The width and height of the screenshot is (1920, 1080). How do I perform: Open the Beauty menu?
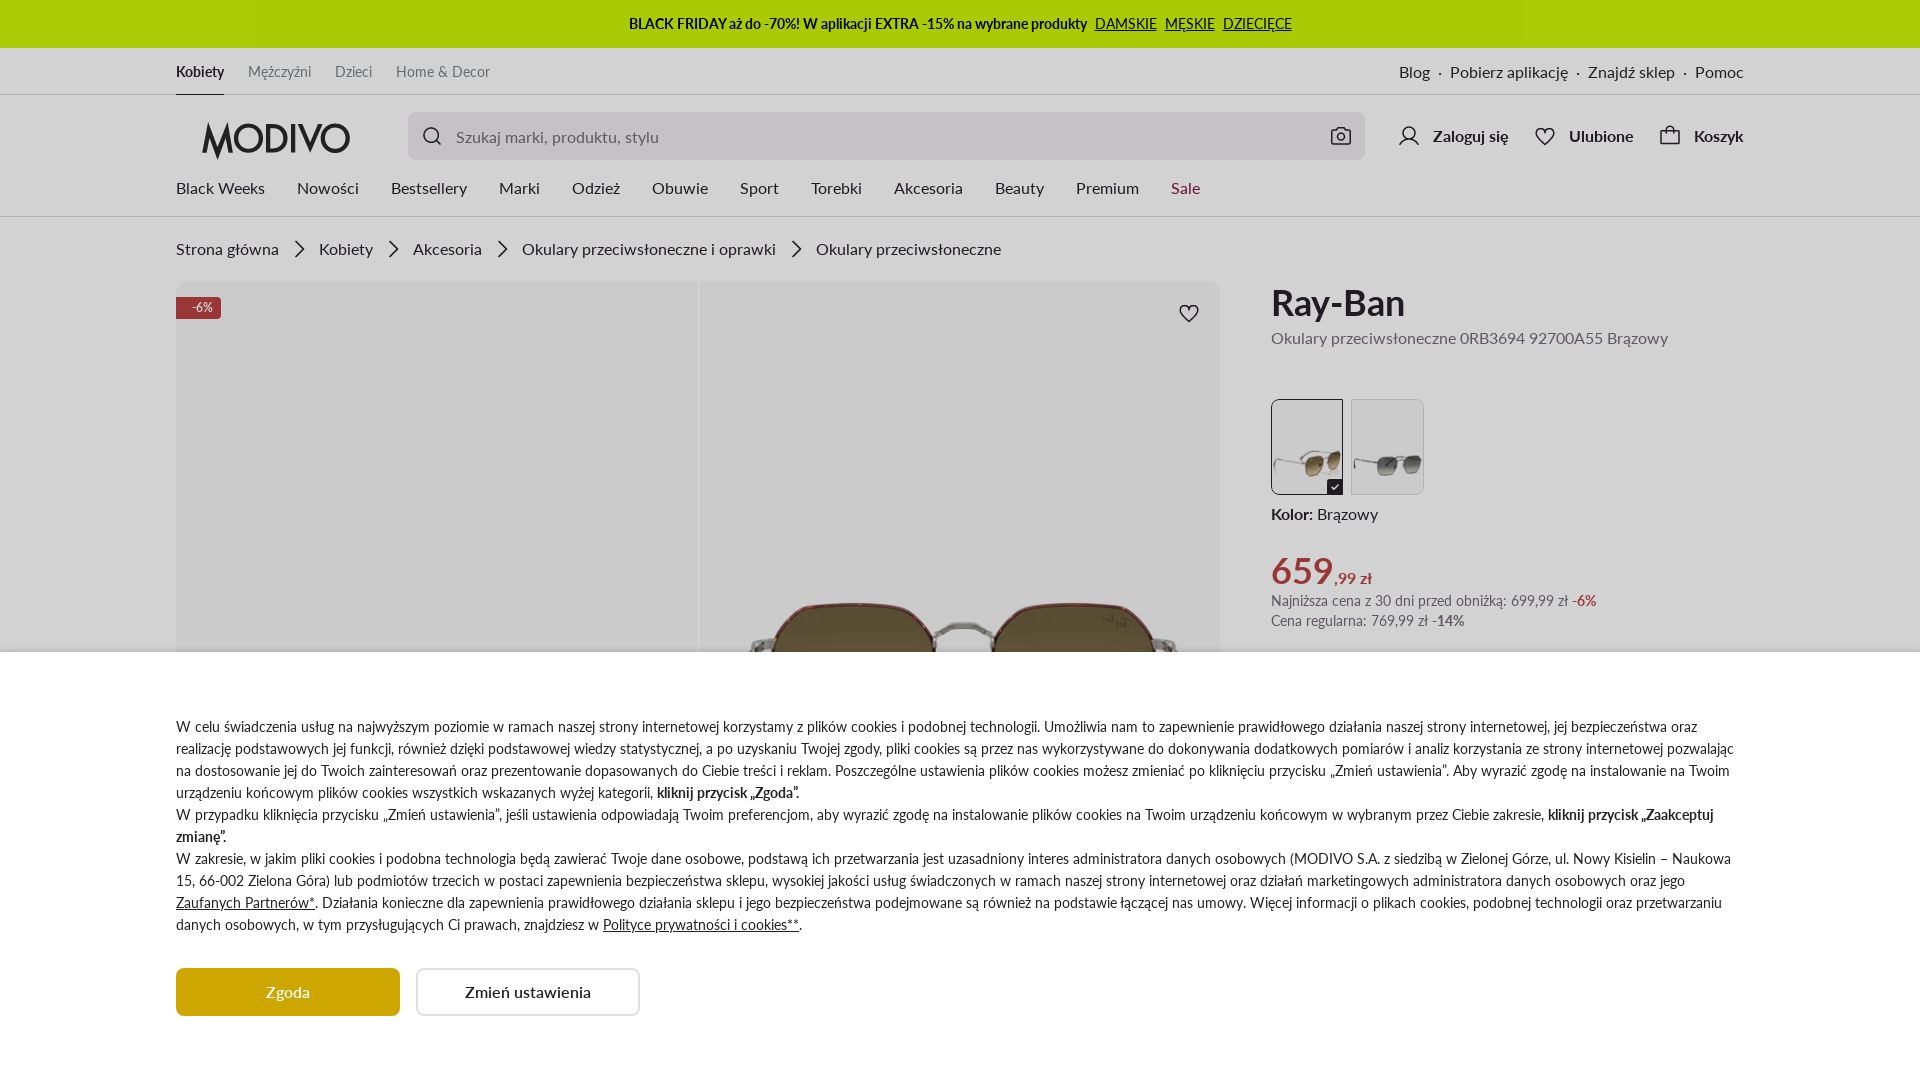[1019, 188]
